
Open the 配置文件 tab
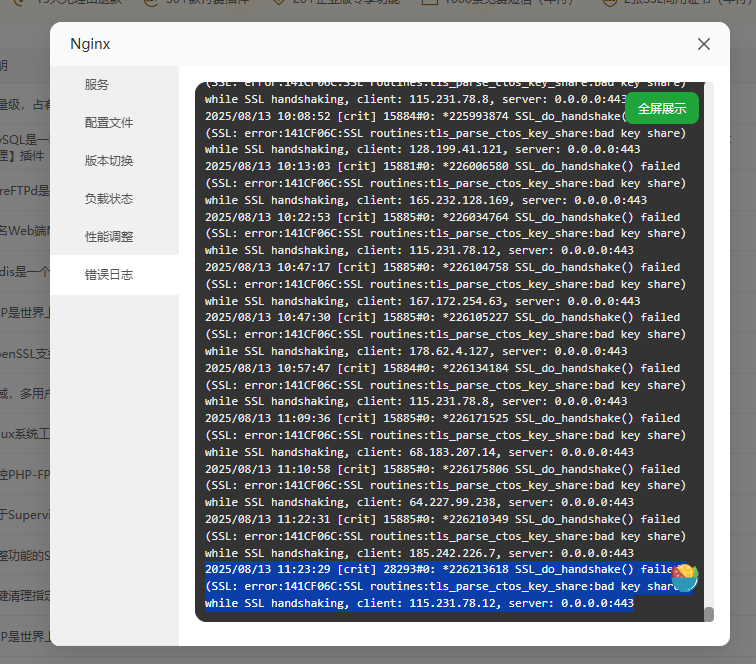(109, 123)
